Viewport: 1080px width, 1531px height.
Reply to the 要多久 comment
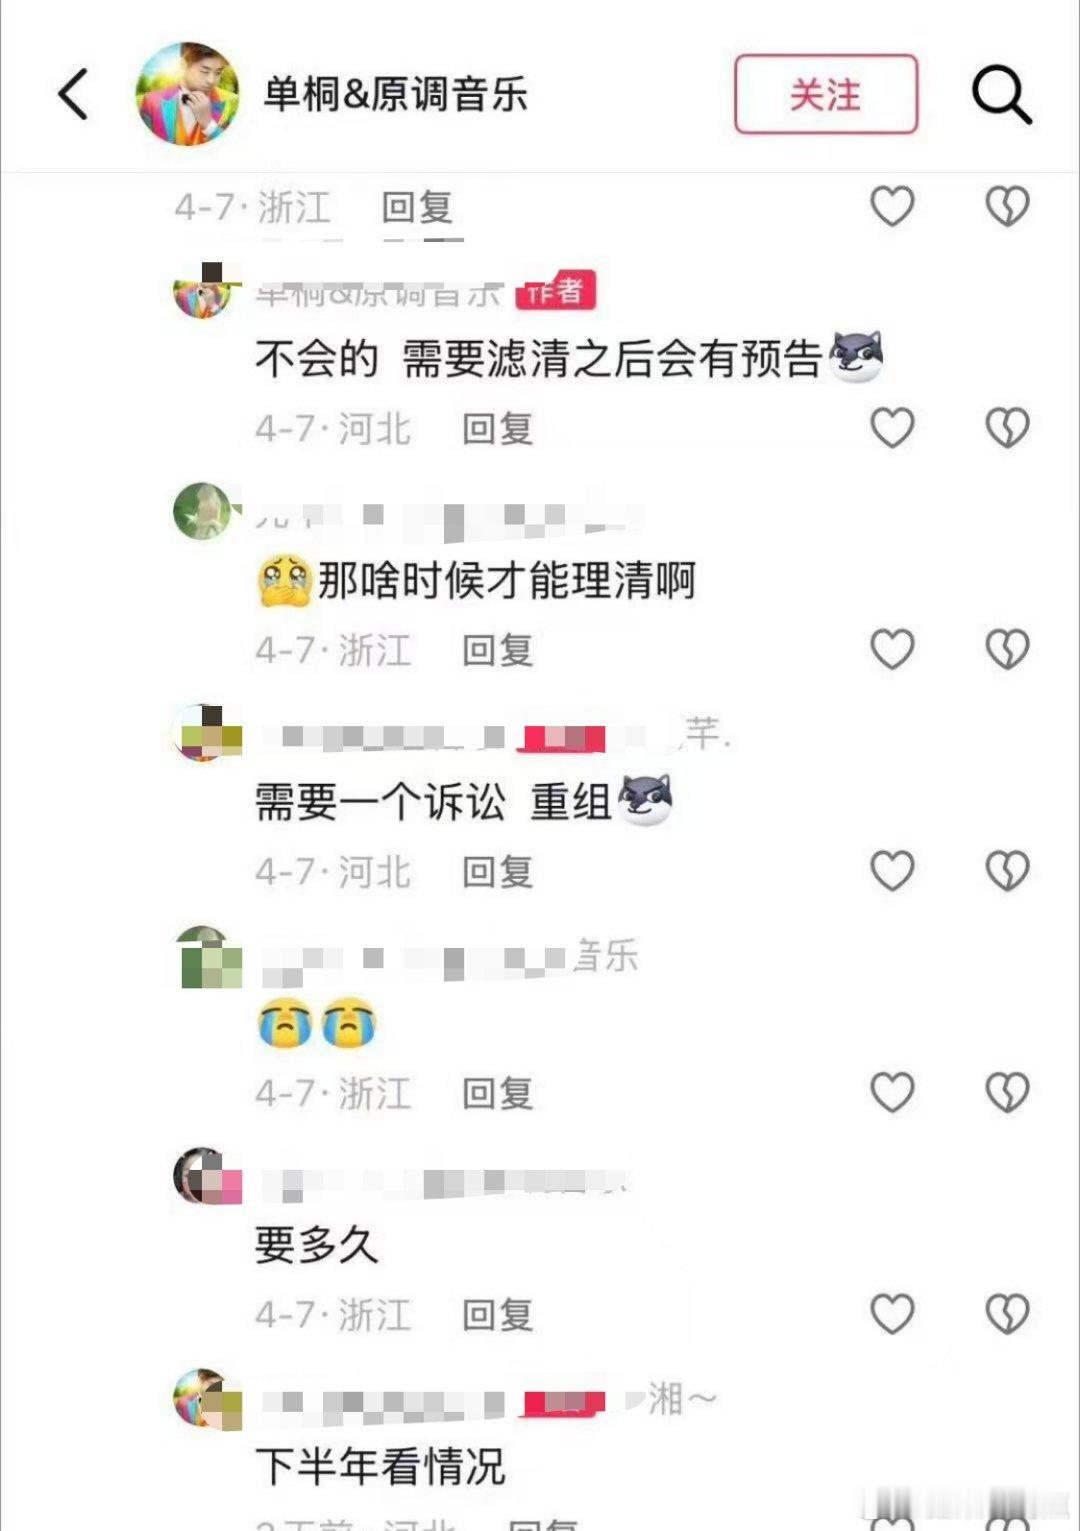coord(497,1315)
